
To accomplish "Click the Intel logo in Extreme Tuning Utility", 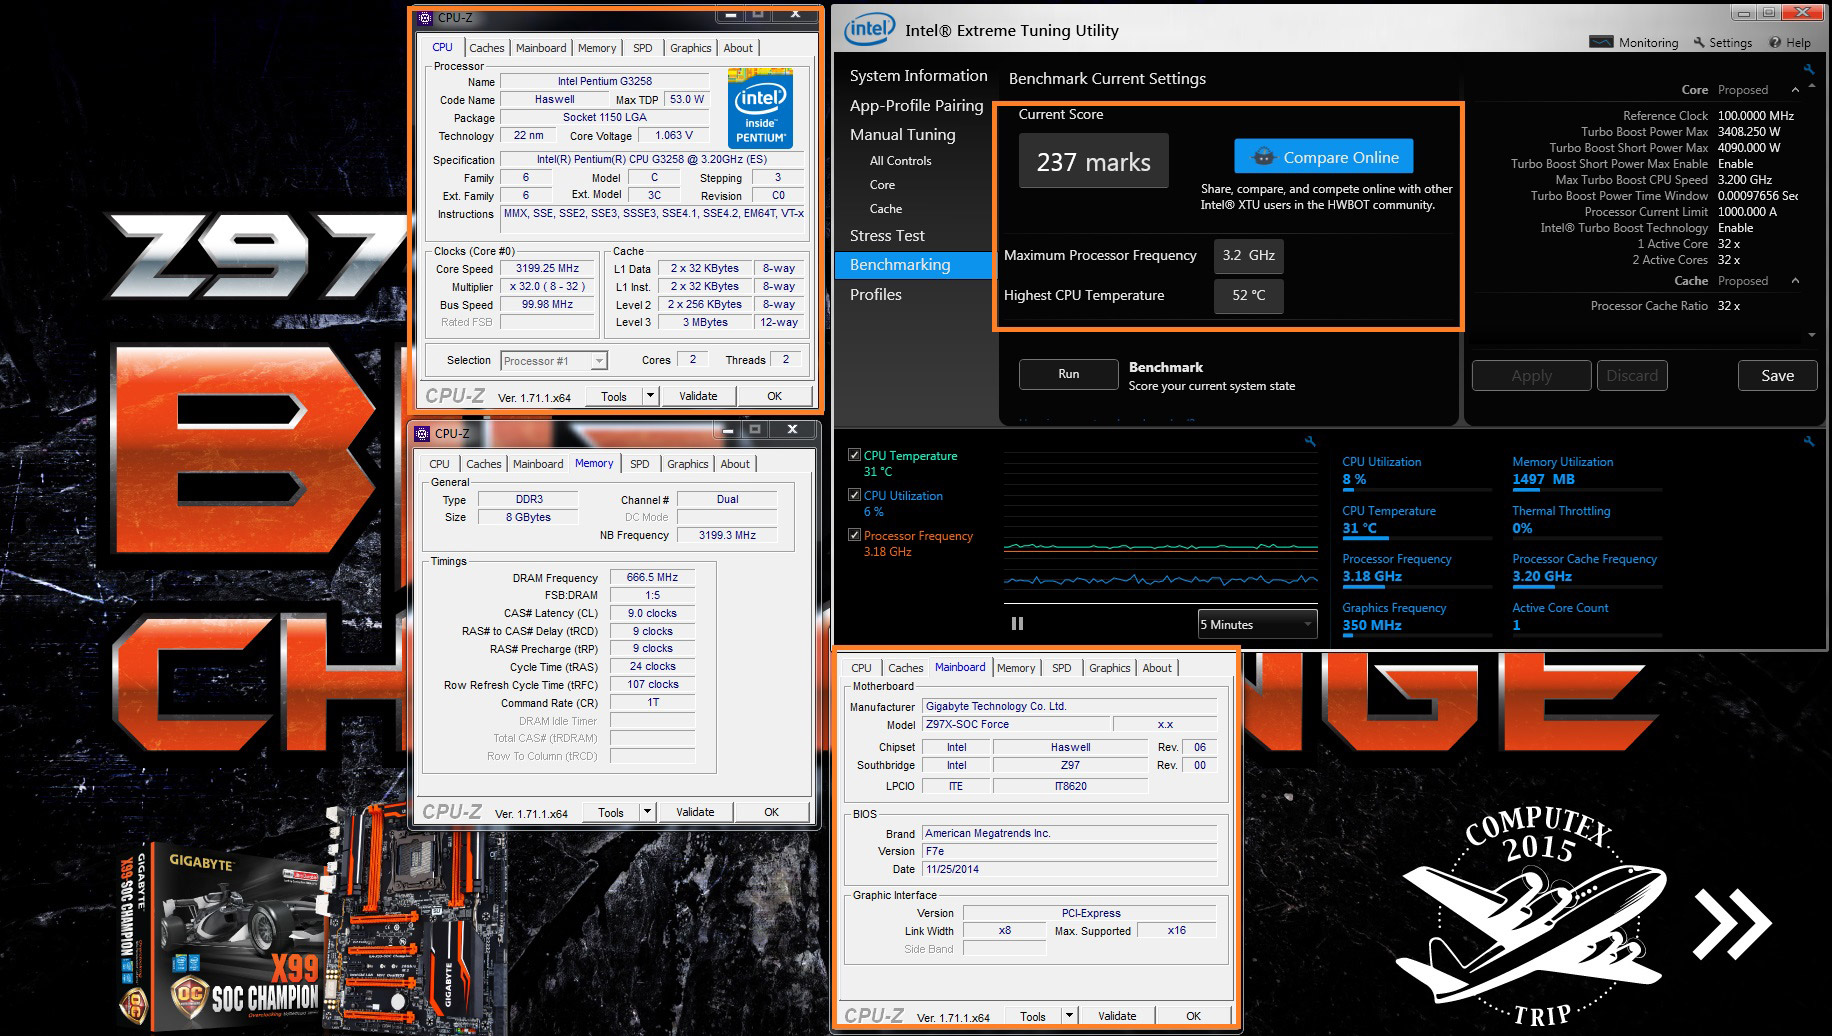I will [869, 30].
